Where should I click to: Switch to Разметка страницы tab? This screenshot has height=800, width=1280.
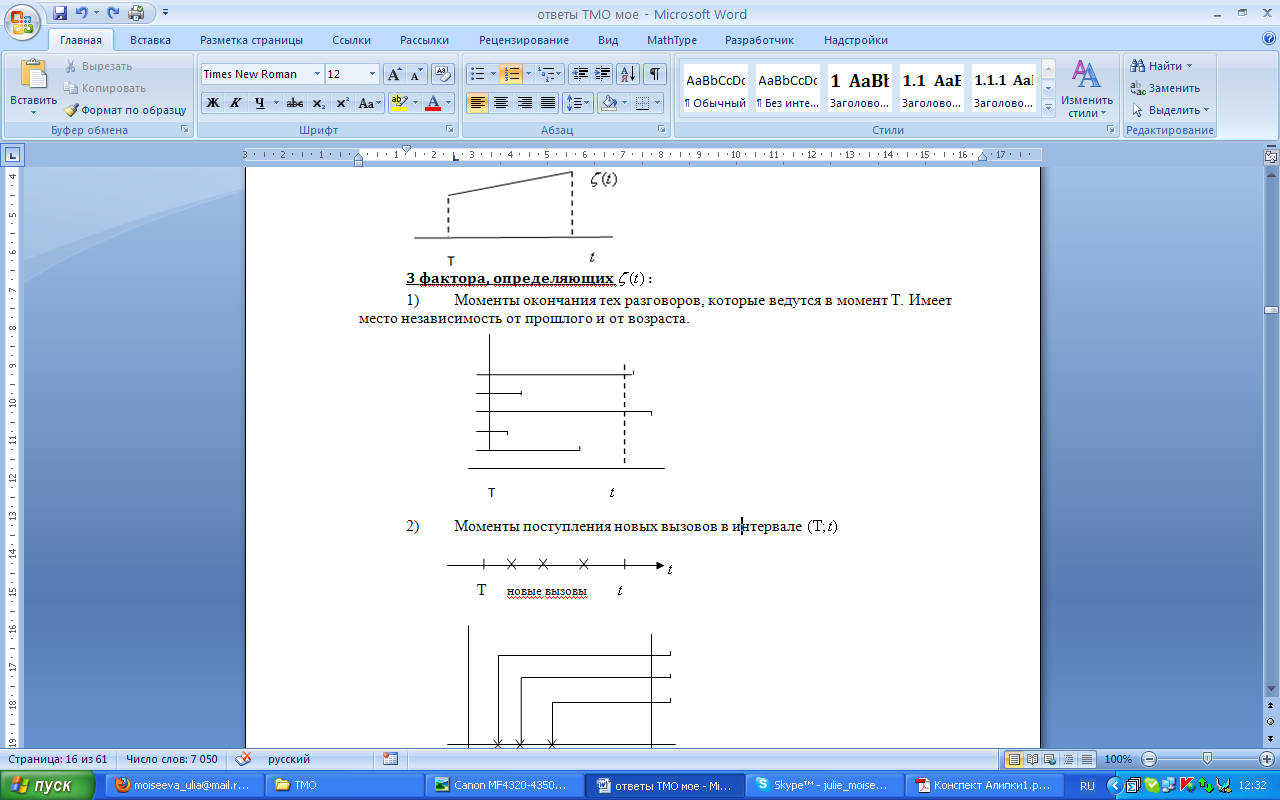pyautogui.click(x=251, y=40)
